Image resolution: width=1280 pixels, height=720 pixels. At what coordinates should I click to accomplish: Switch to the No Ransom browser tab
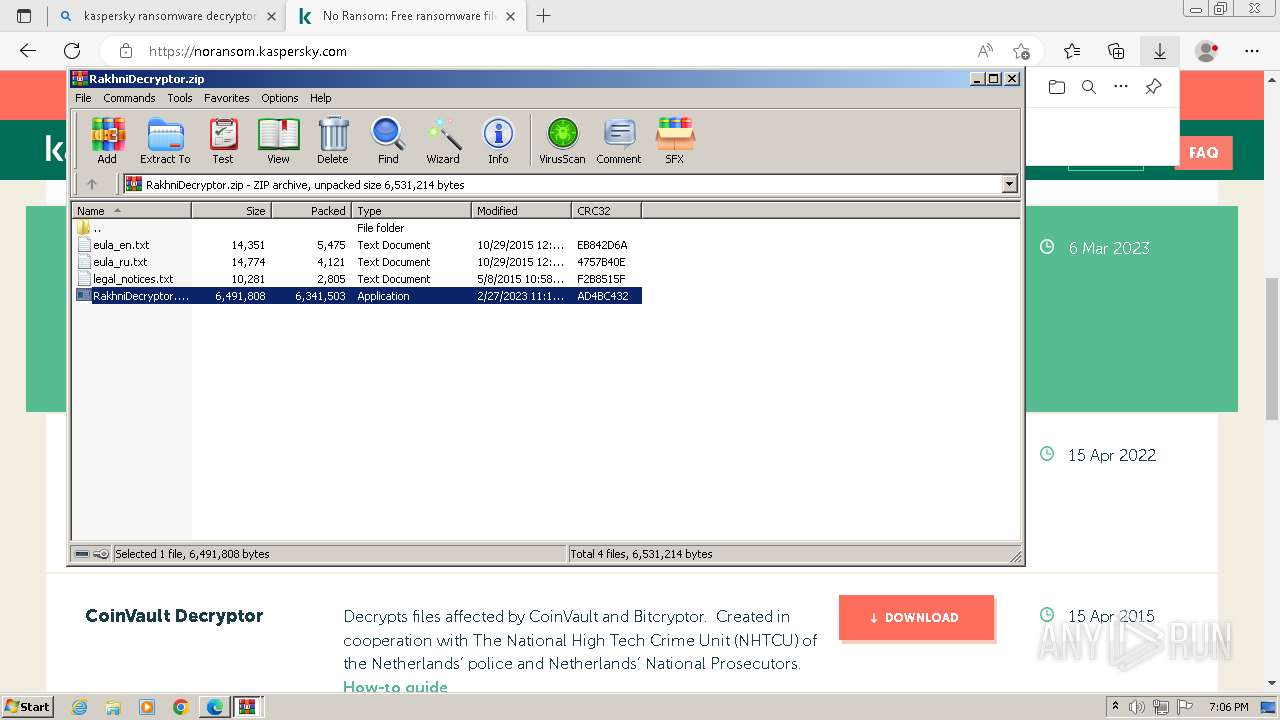click(x=409, y=16)
